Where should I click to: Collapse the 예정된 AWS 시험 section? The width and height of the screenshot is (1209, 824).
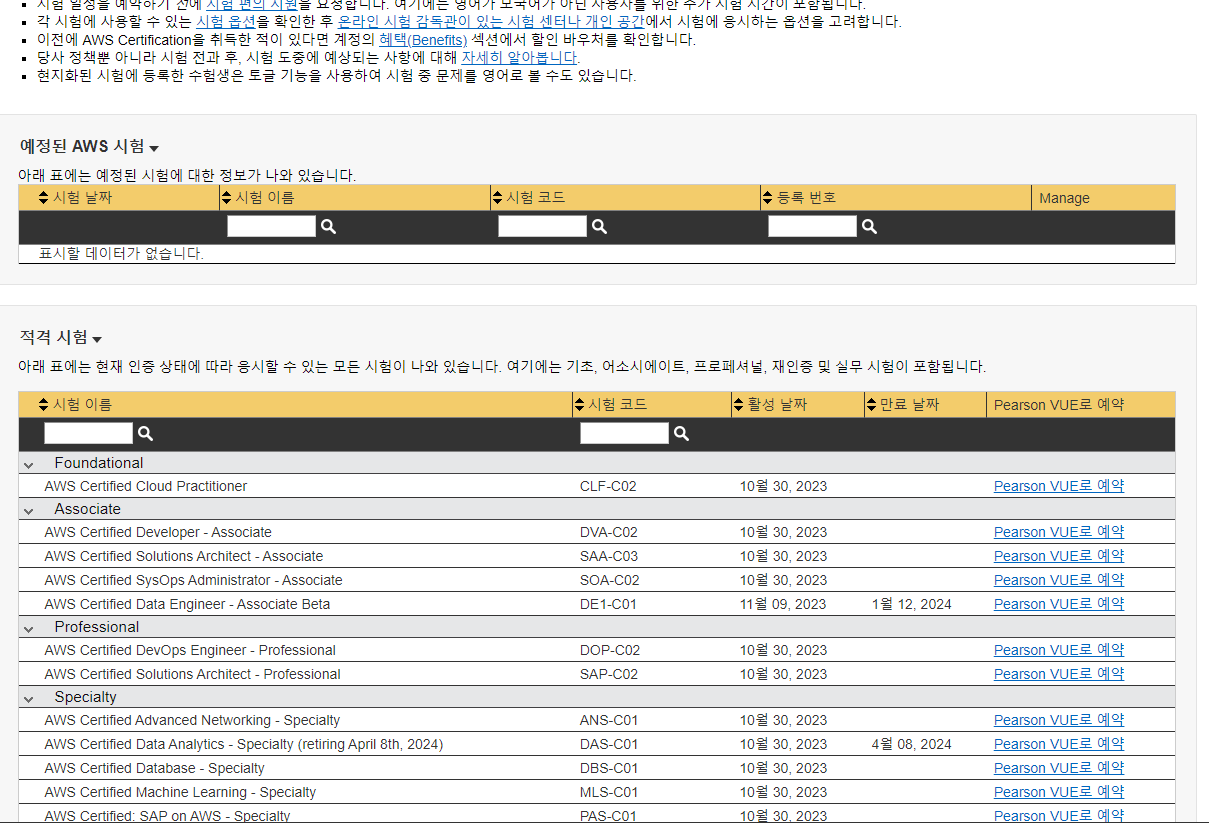pyautogui.click(x=154, y=148)
